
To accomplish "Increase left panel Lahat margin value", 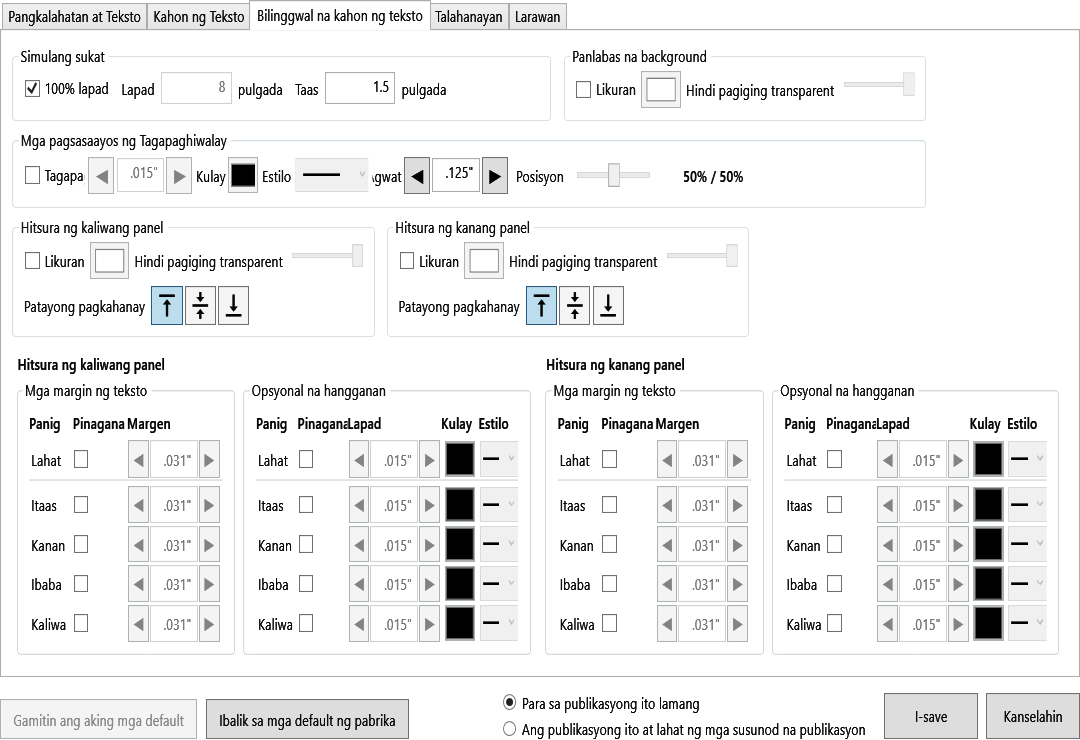I will tap(209, 460).
